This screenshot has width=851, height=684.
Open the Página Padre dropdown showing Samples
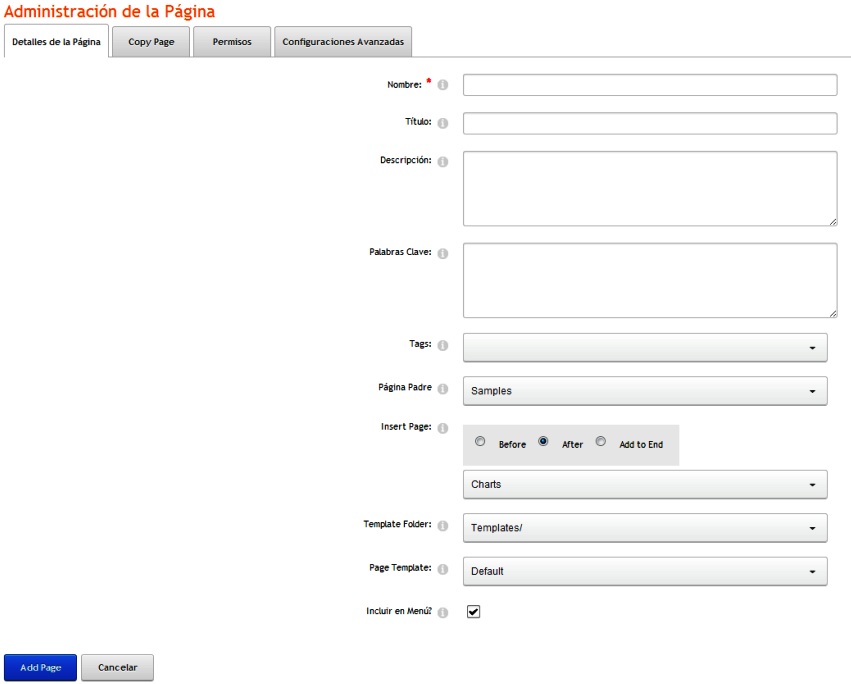tap(645, 391)
